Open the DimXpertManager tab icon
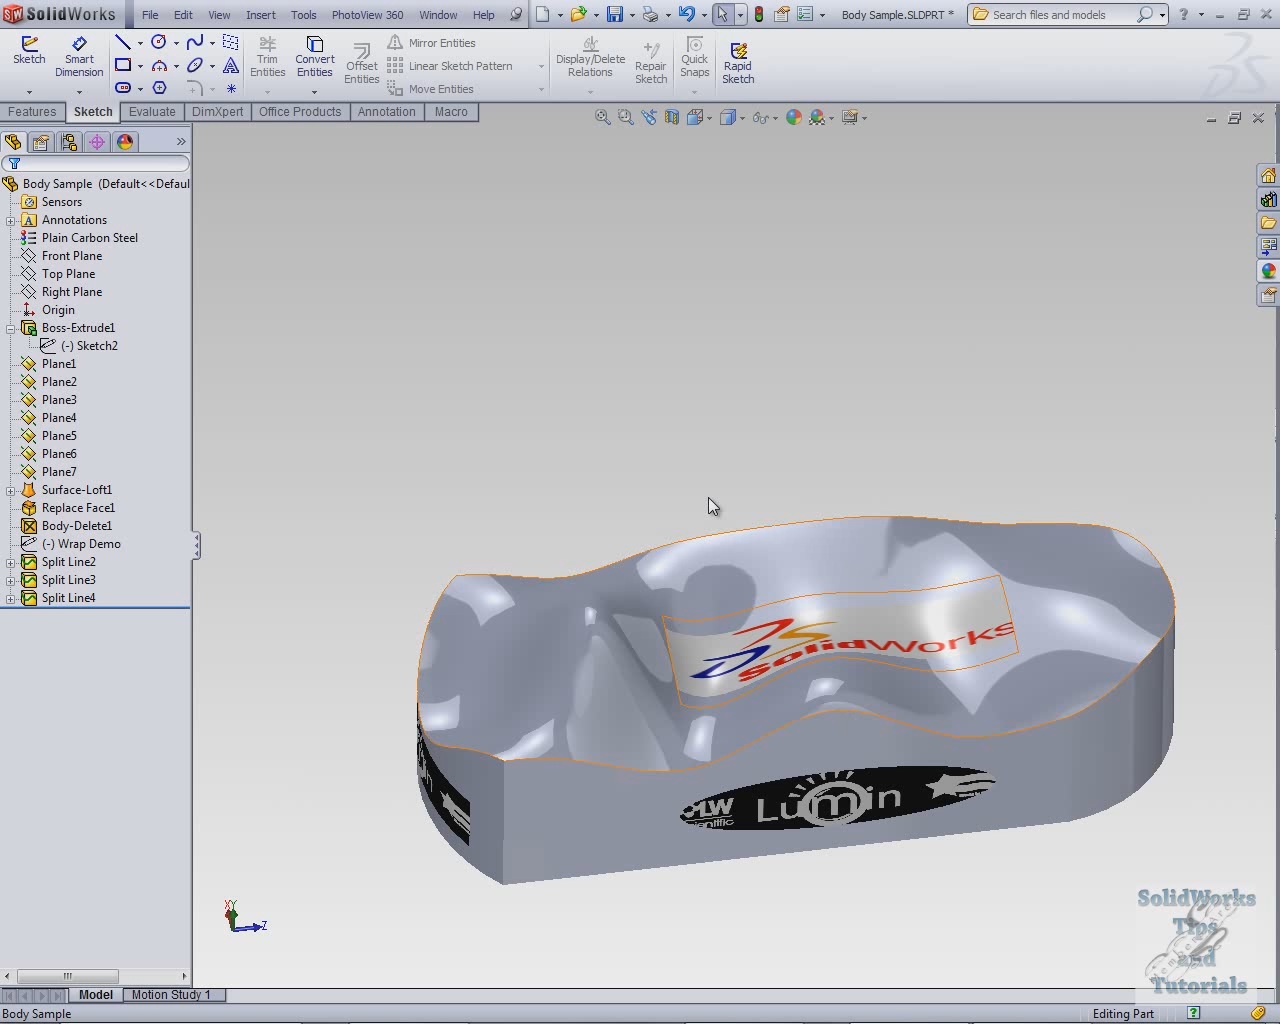This screenshot has width=1280, height=1024. pyautogui.click(x=97, y=142)
